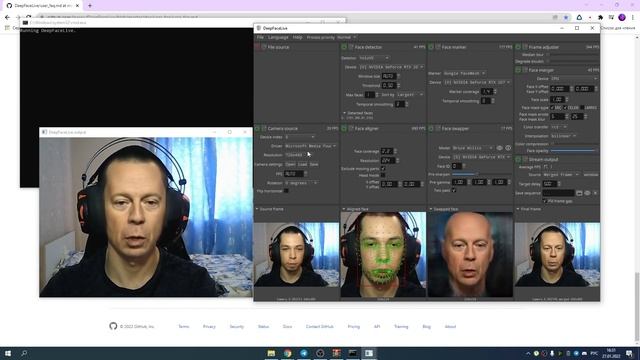The image size is (640, 360).
Task: Click taskbar search magnifier icon
Action: point(24,353)
